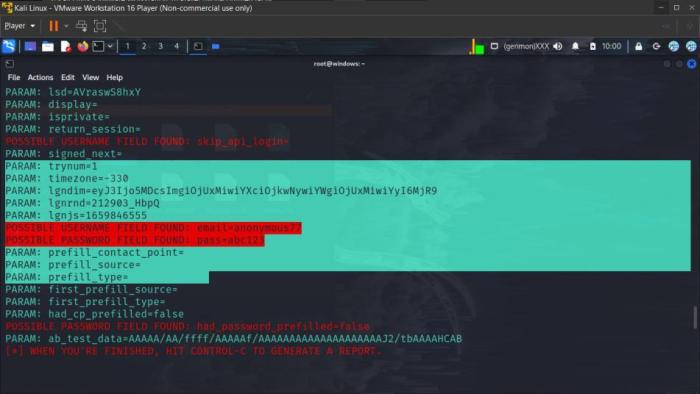700x394 pixels.
Task: Launch Firefox from the panel
Action: (83, 46)
